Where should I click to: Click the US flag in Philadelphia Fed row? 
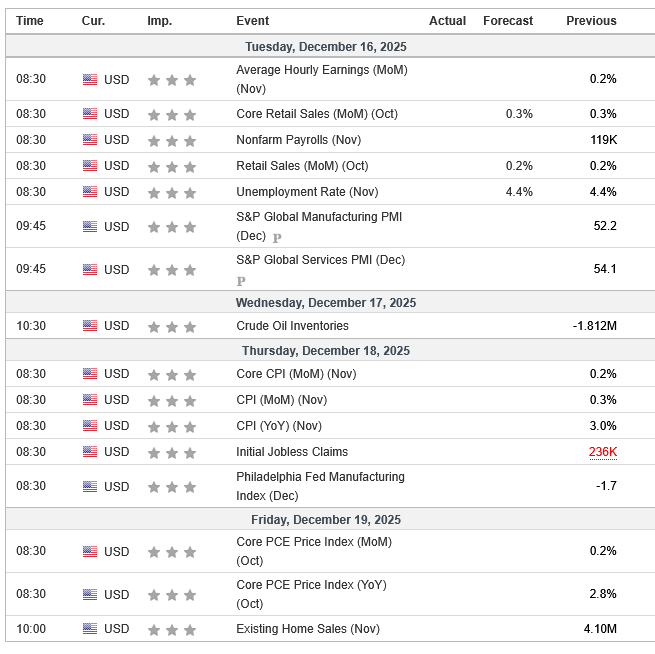[x=90, y=487]
